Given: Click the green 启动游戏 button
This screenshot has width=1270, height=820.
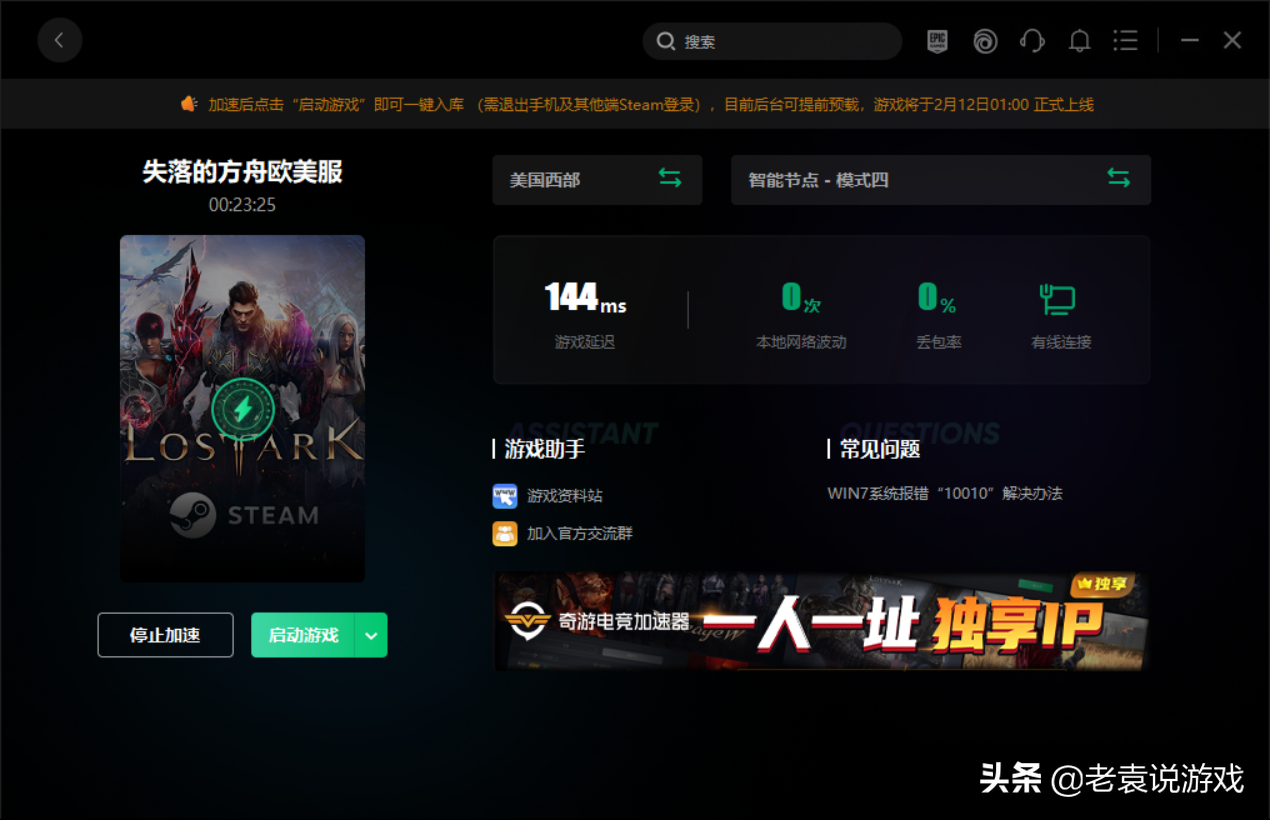Looking at the screenshot, I should click(303, 635).
